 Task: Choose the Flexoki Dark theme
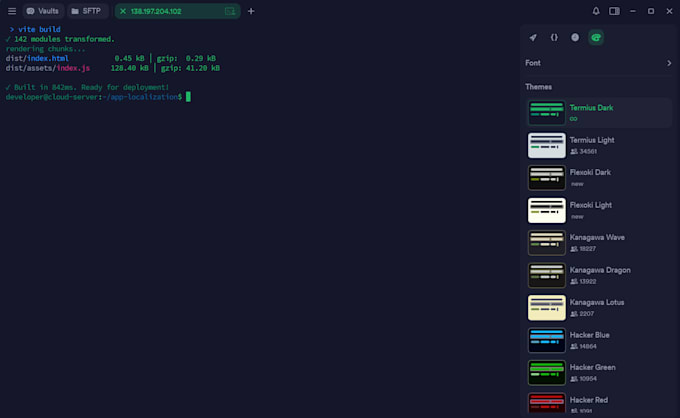click(x=599, y=178)
